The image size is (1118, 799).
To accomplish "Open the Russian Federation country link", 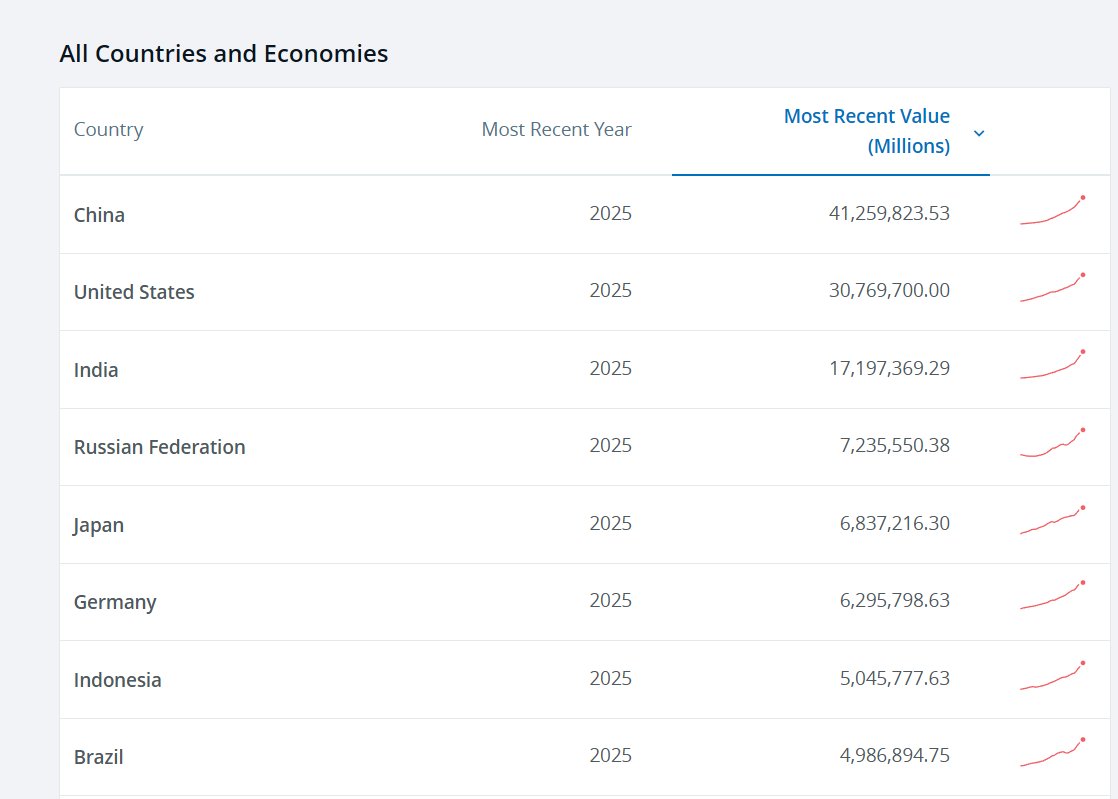I will click(x=160, y=447).
